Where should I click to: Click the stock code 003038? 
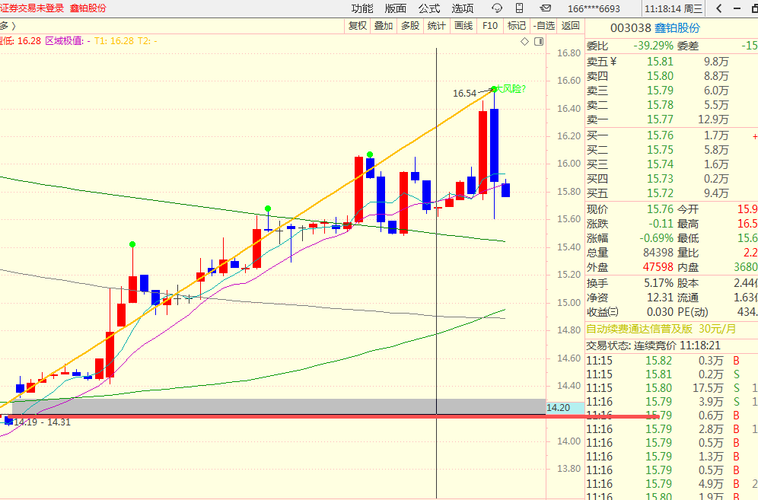tap(631, 28)
